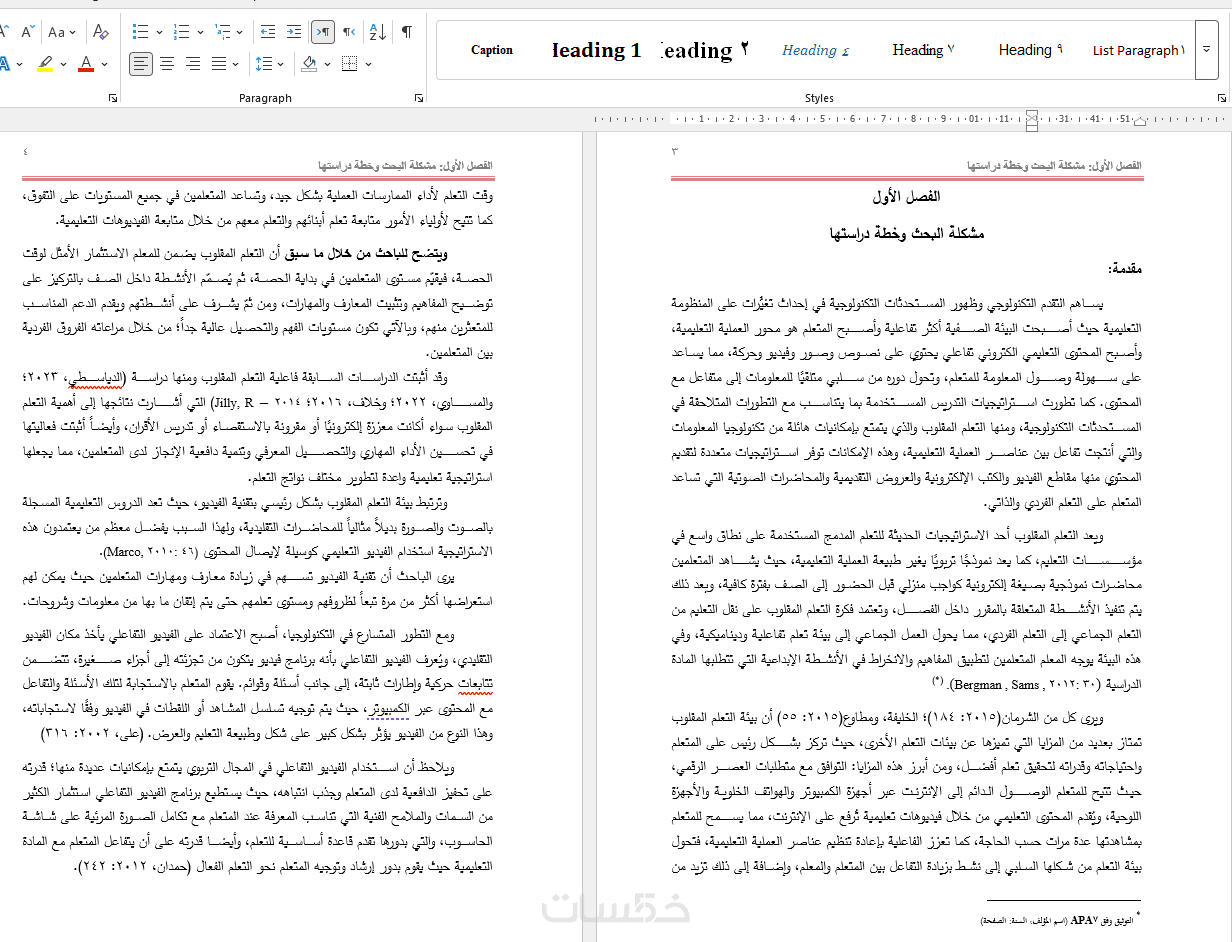This screenshot has width=1232, height=942.
Task: Expand the Styles gallery More arrow
Action: [1207, 50]
